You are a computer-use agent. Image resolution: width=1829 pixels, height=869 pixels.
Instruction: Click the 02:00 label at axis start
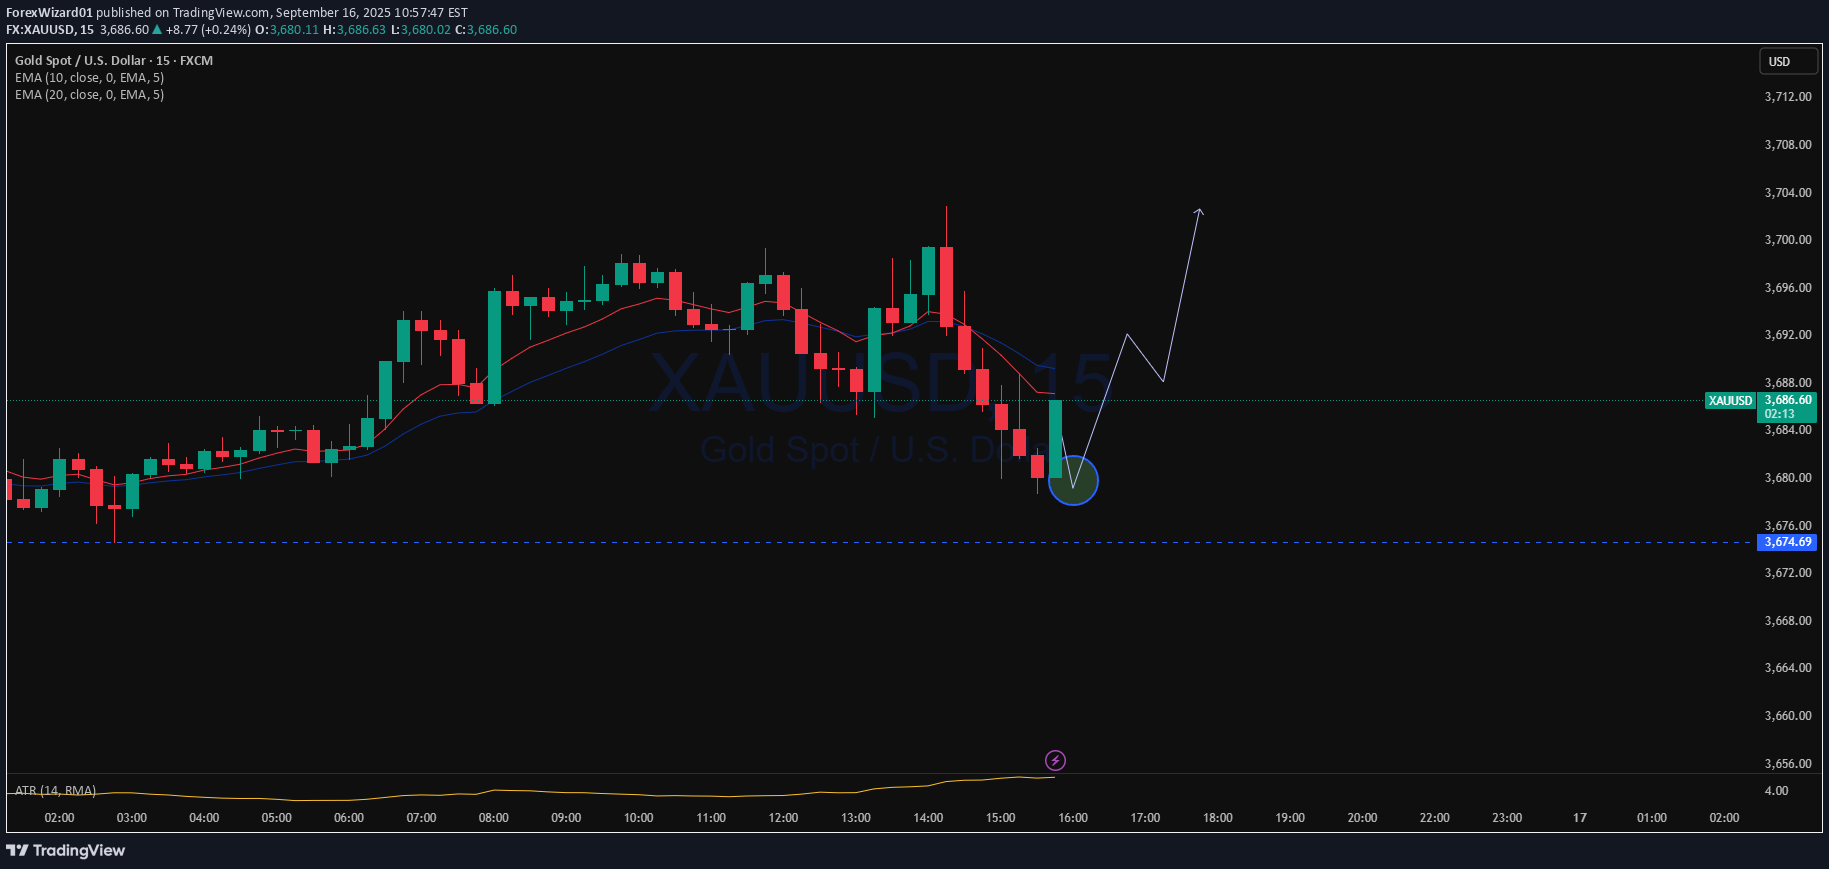coord(60,818)
